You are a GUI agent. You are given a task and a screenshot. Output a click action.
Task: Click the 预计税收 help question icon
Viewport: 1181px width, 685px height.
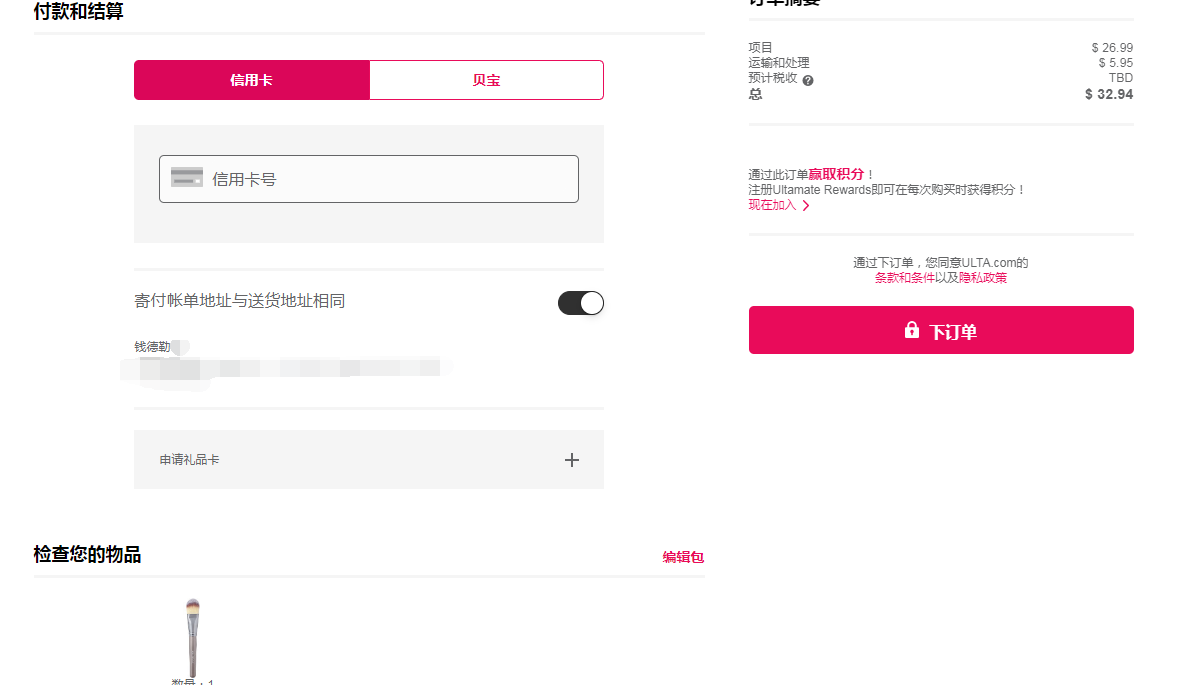point(808,80)
